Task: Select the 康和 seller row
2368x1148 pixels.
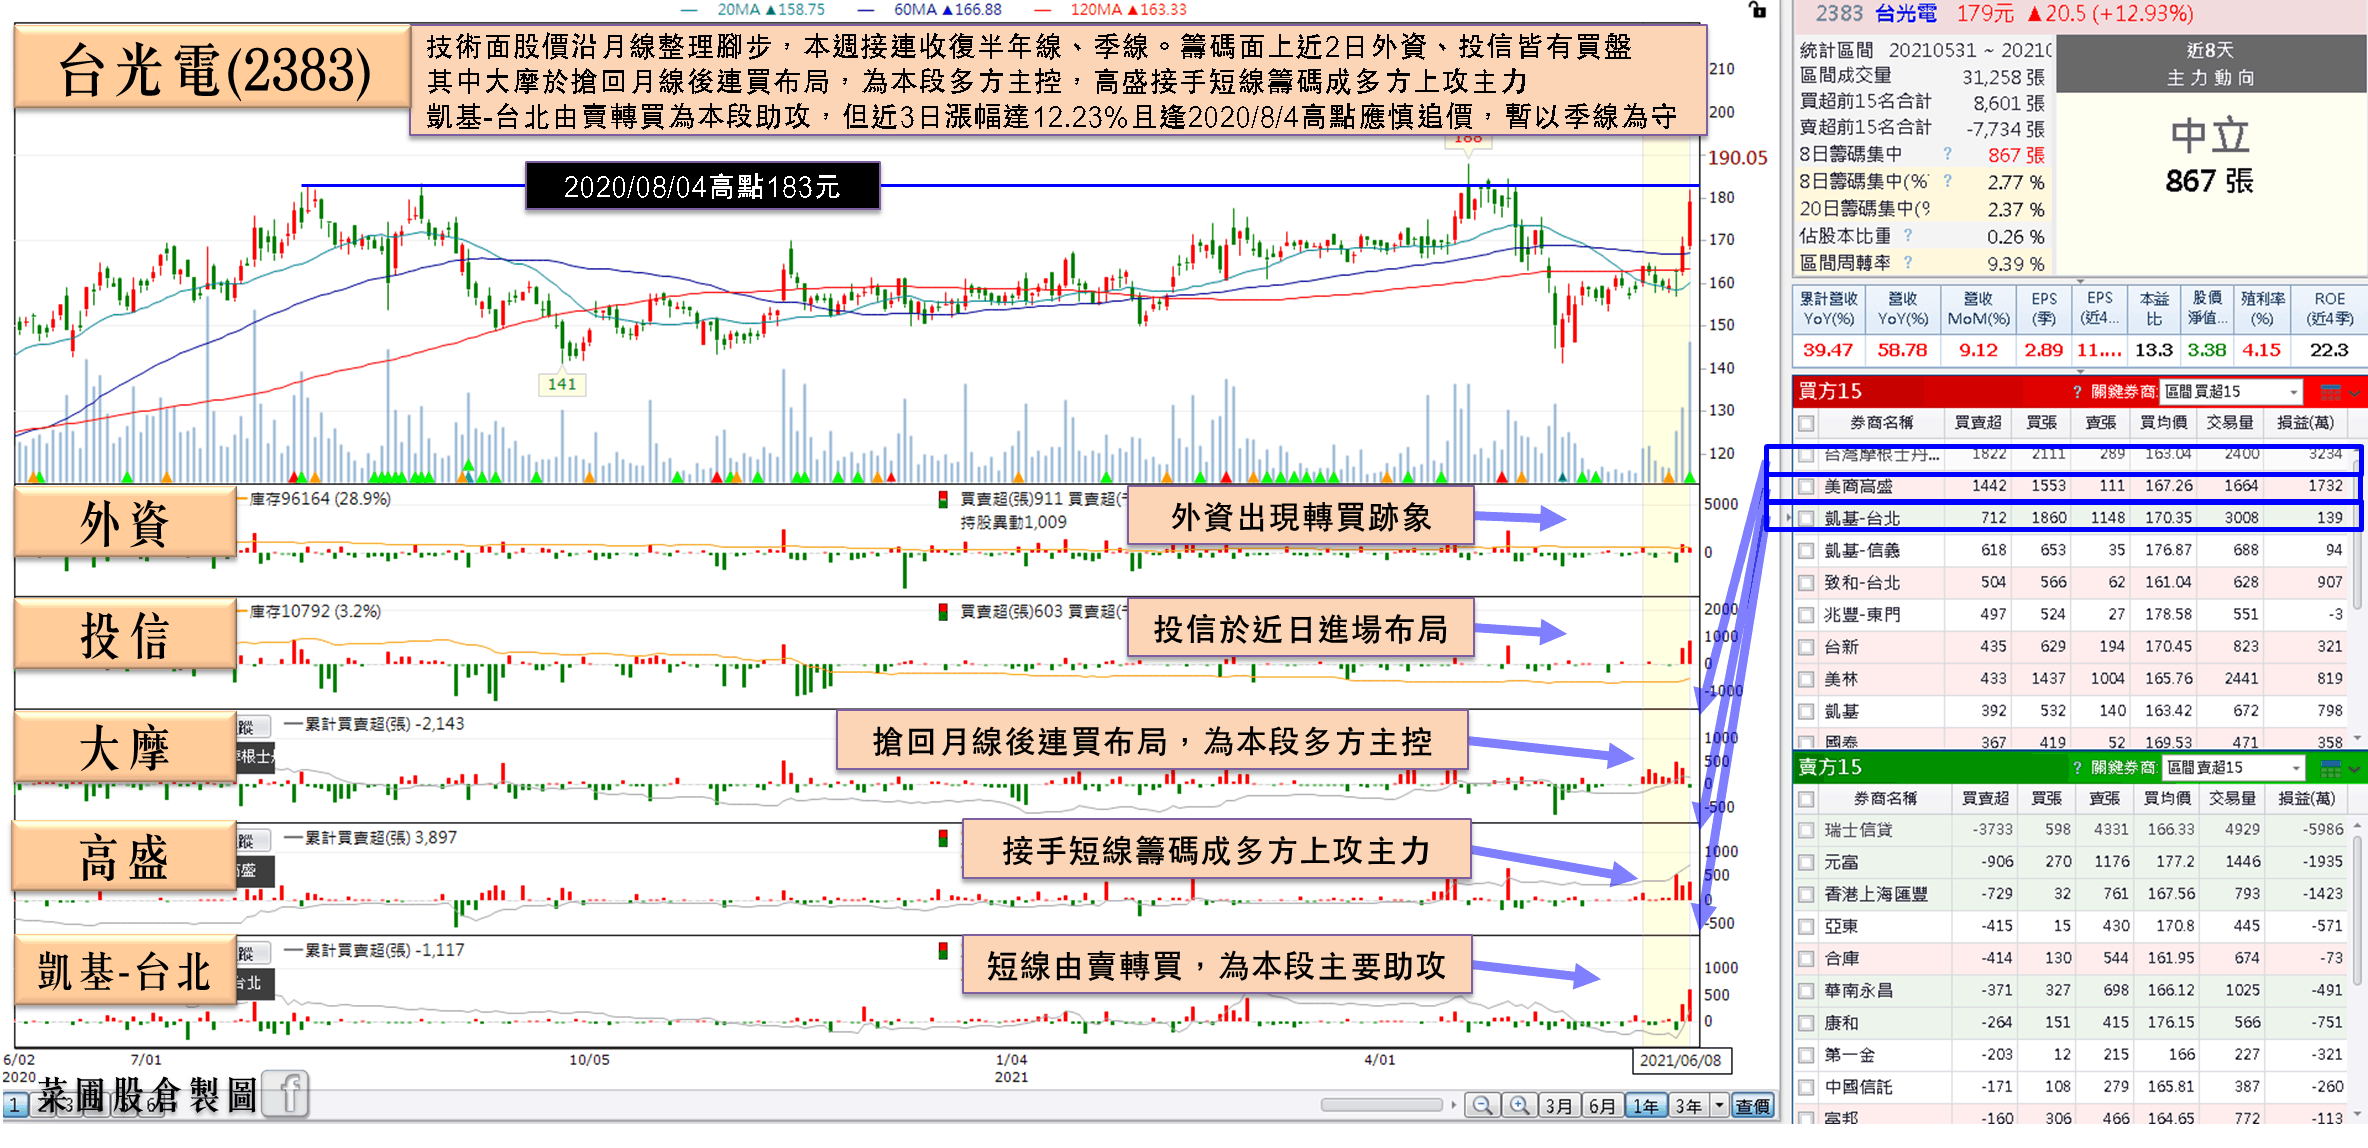Action: pos(2073,1023)
